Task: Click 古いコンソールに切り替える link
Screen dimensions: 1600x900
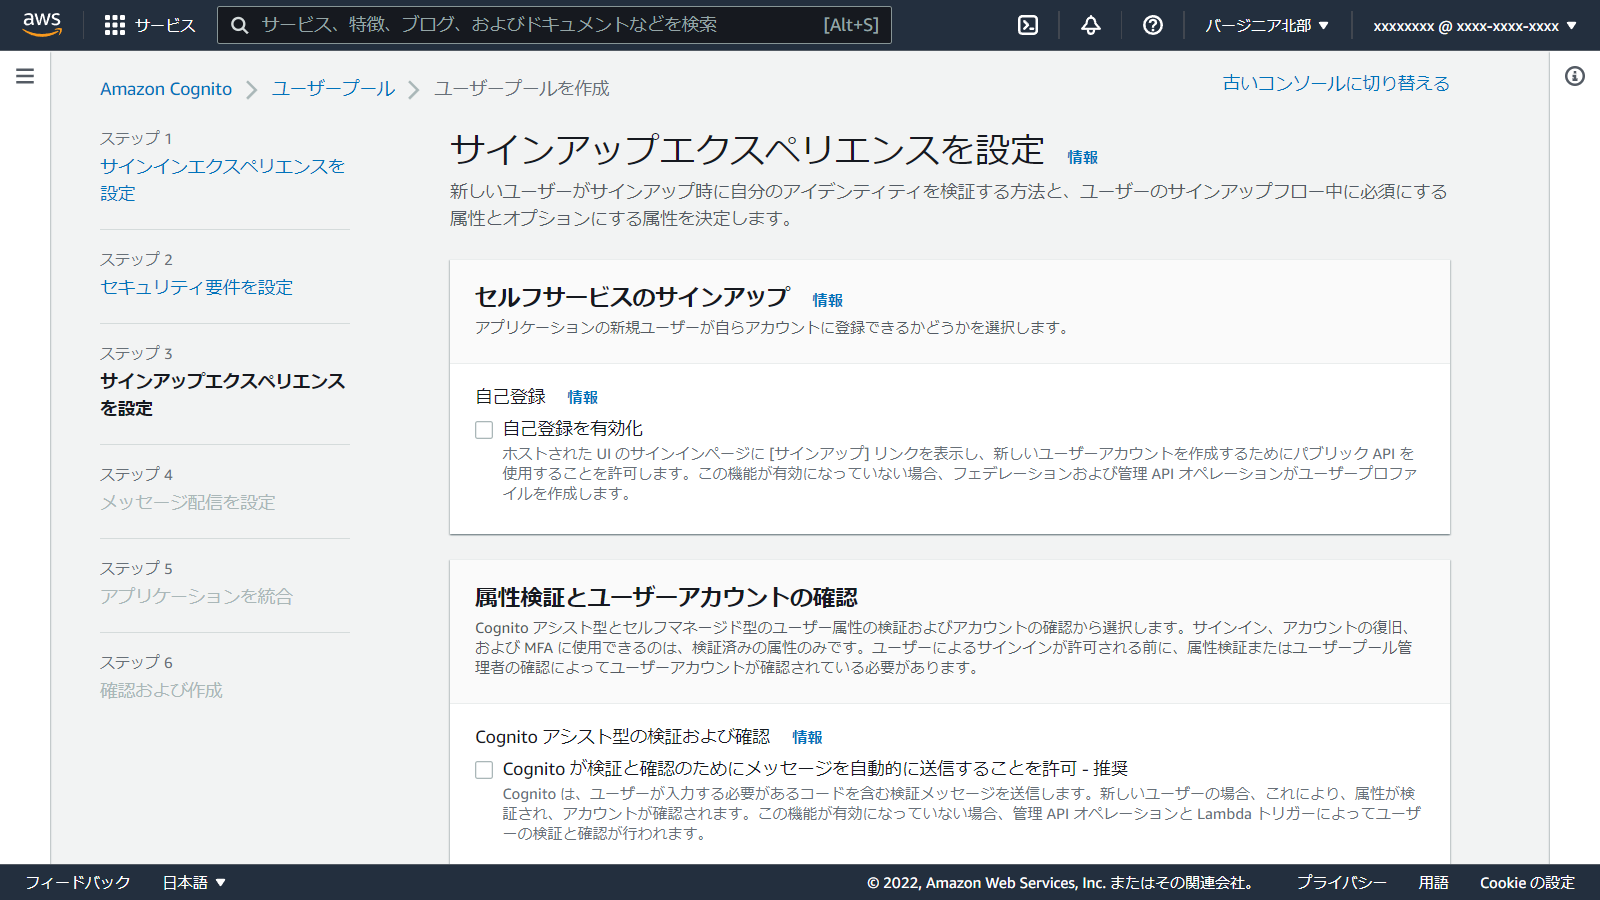Action: 1335,83
